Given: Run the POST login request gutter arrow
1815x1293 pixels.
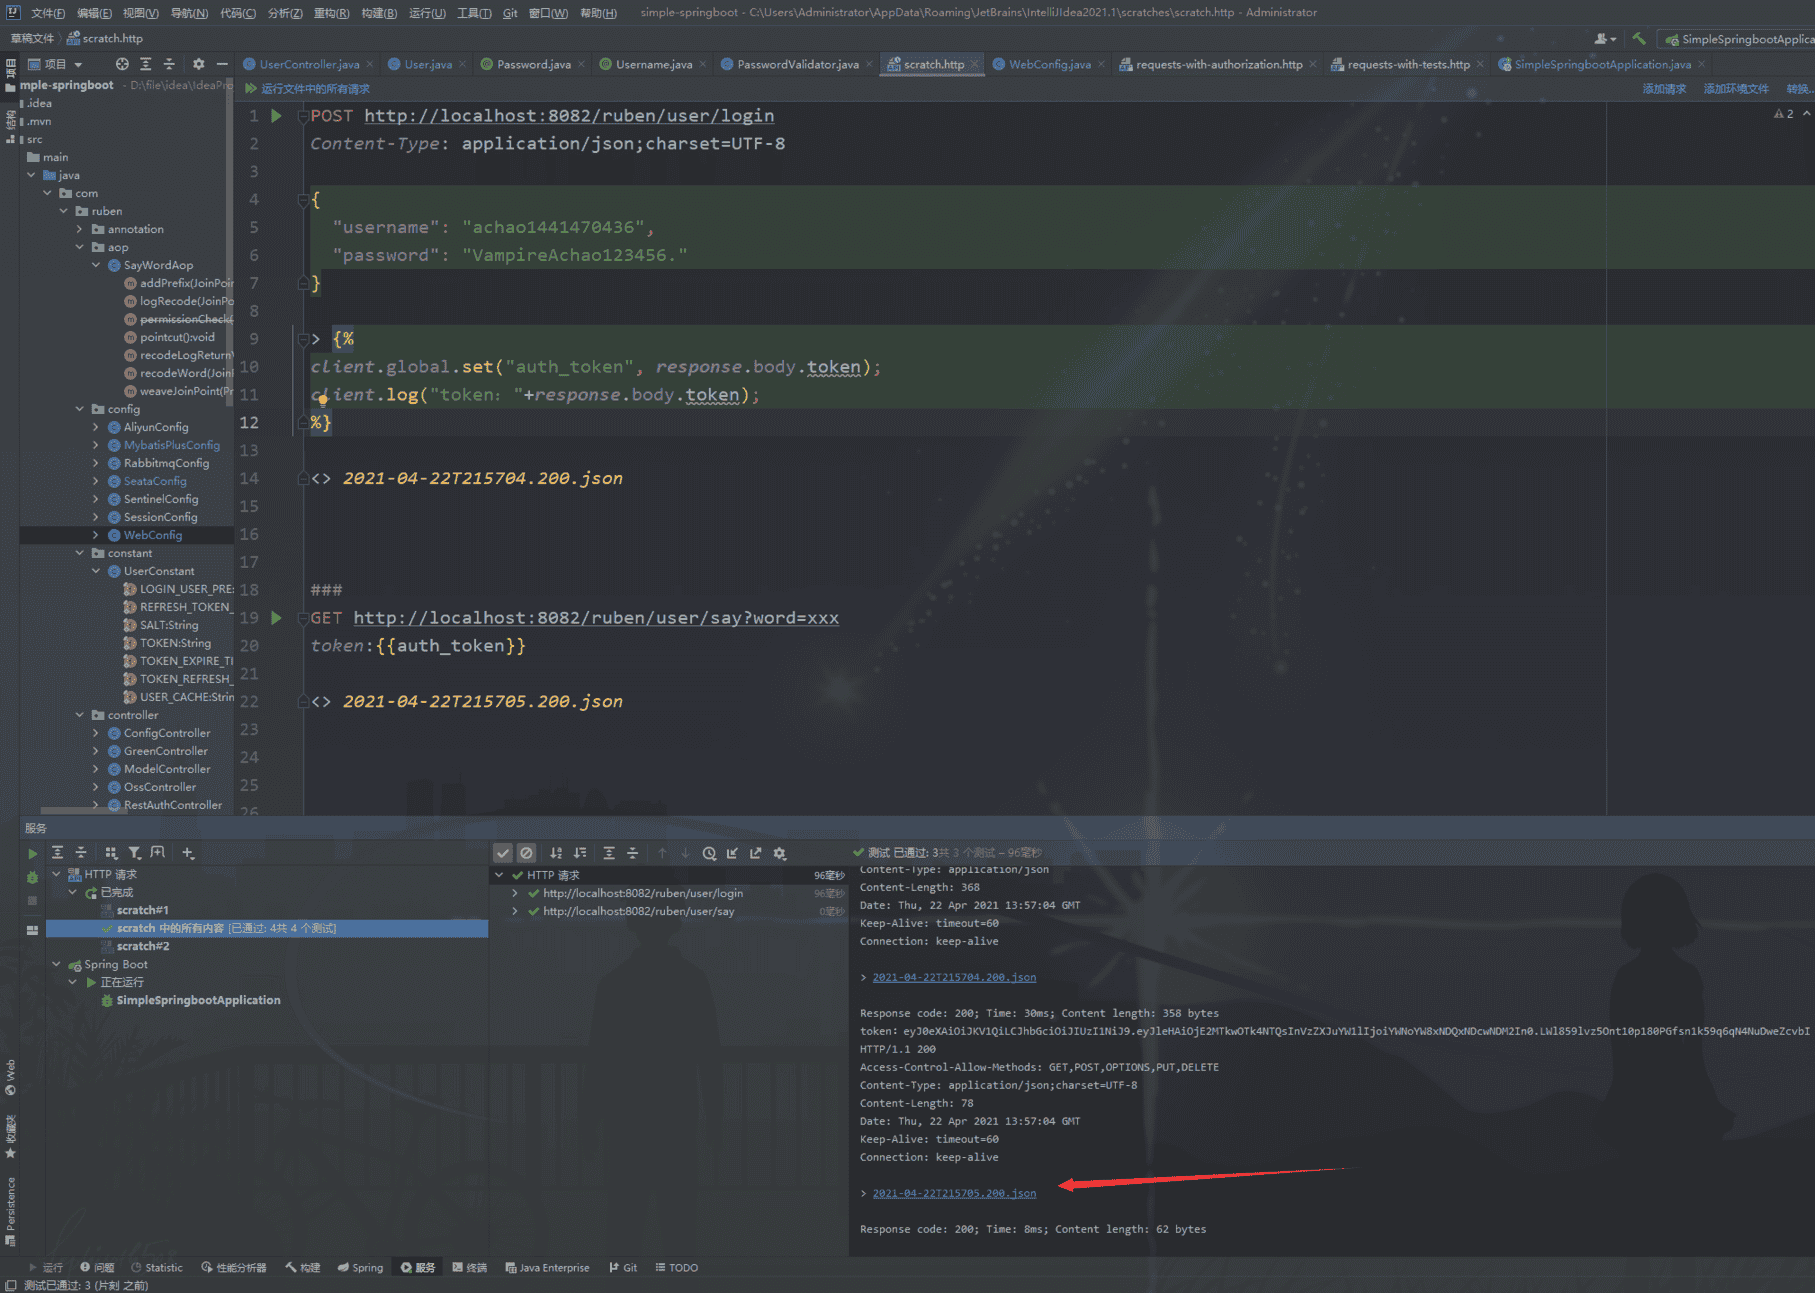Looking at the screenshot, I should pos(276,116).
